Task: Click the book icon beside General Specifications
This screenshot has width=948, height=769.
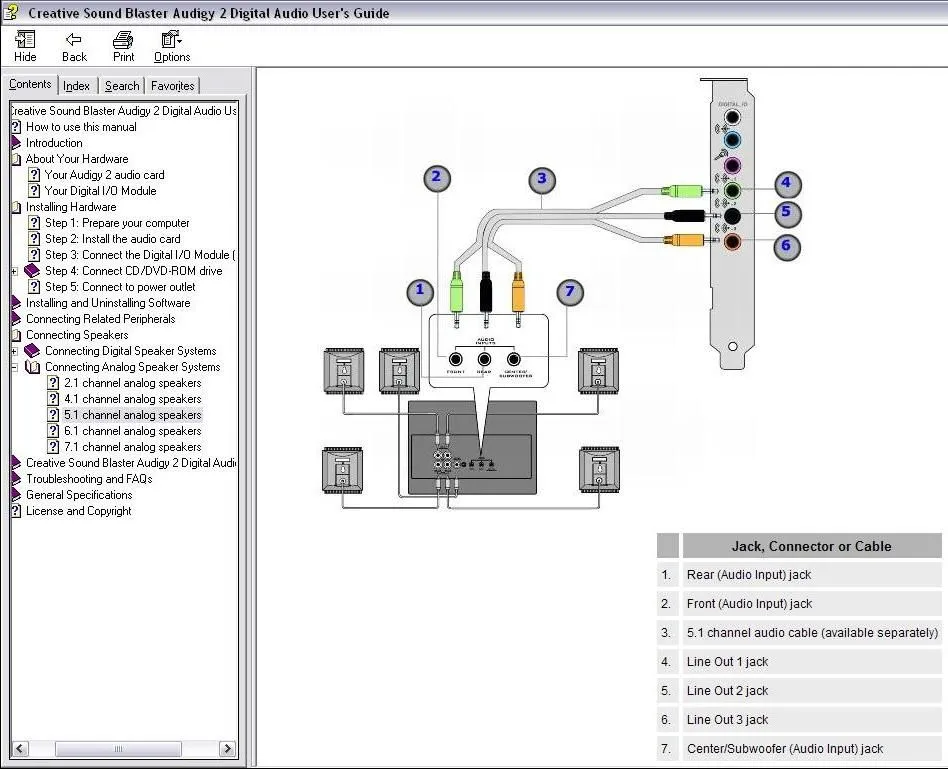Action: [x=14, y=495]
